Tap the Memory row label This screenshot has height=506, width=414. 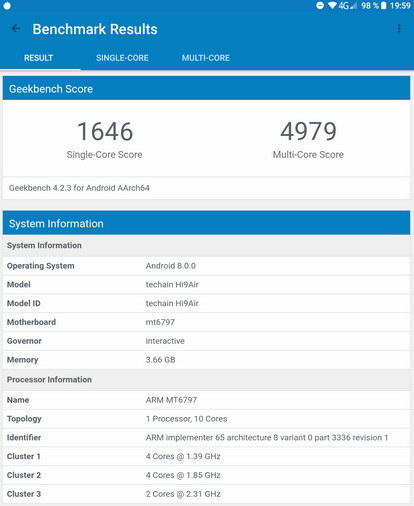(23, 360)
